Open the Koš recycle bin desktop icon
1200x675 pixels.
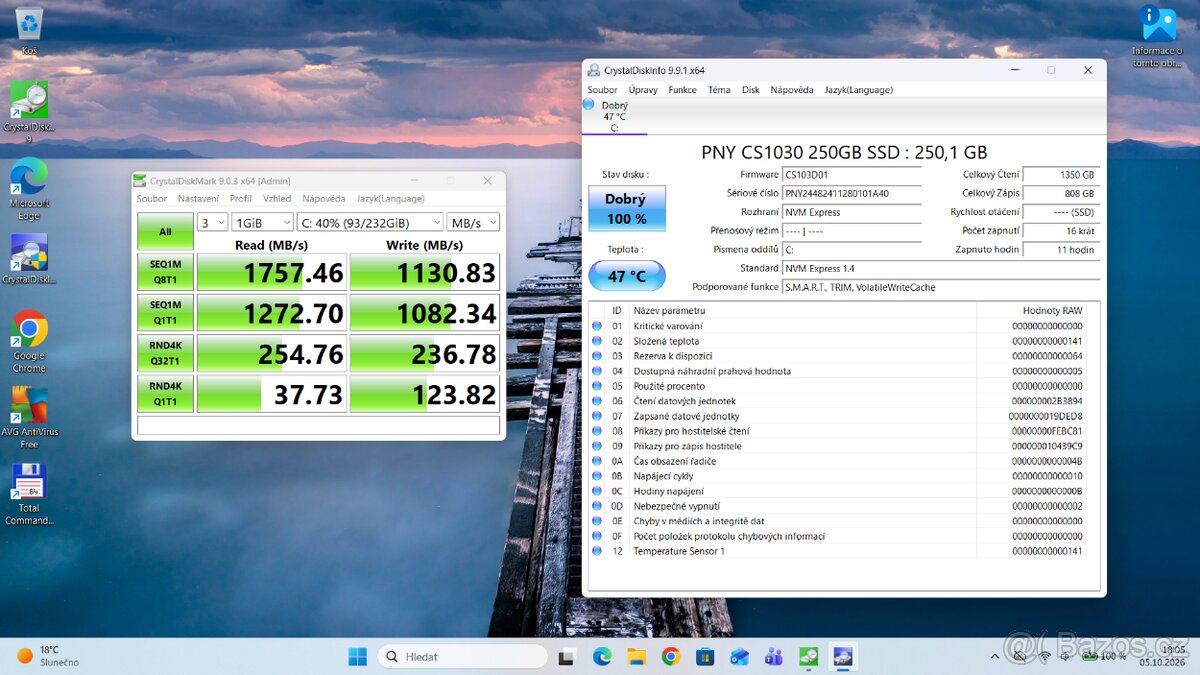pyautogui.click(x=29, y=30)
